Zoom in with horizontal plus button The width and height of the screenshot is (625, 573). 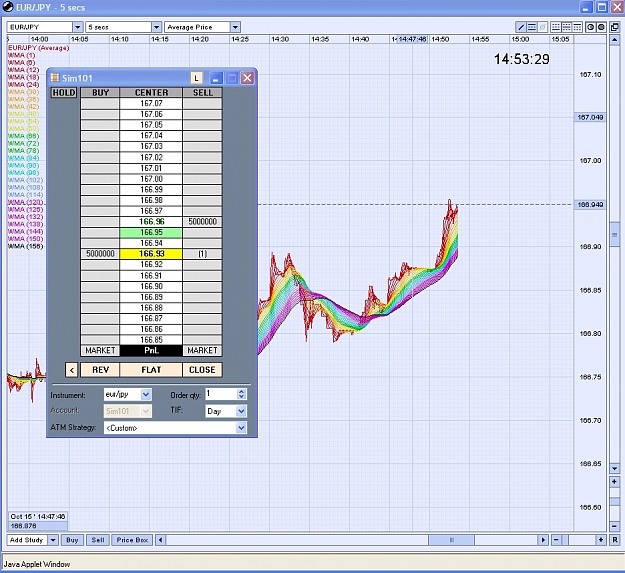pyautogui.click(x=601, y=540)
